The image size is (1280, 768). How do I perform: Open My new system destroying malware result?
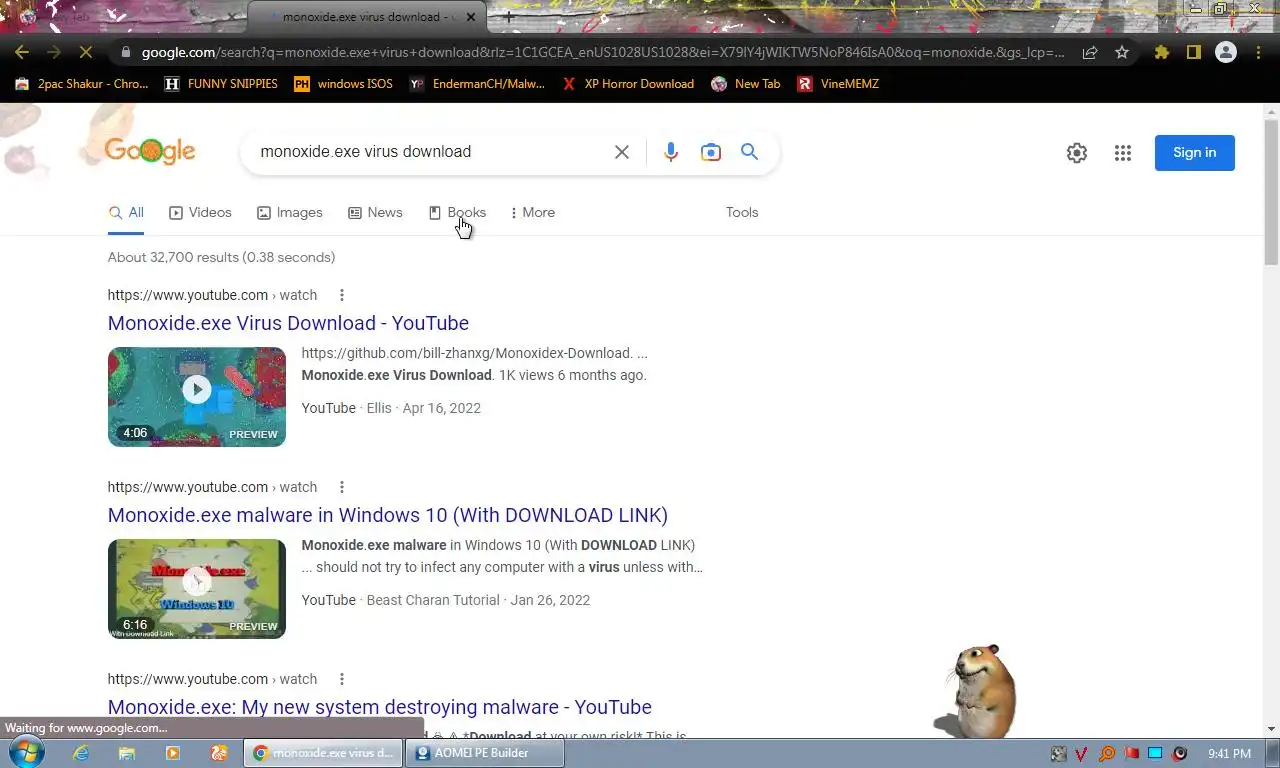tap(379, 707)
